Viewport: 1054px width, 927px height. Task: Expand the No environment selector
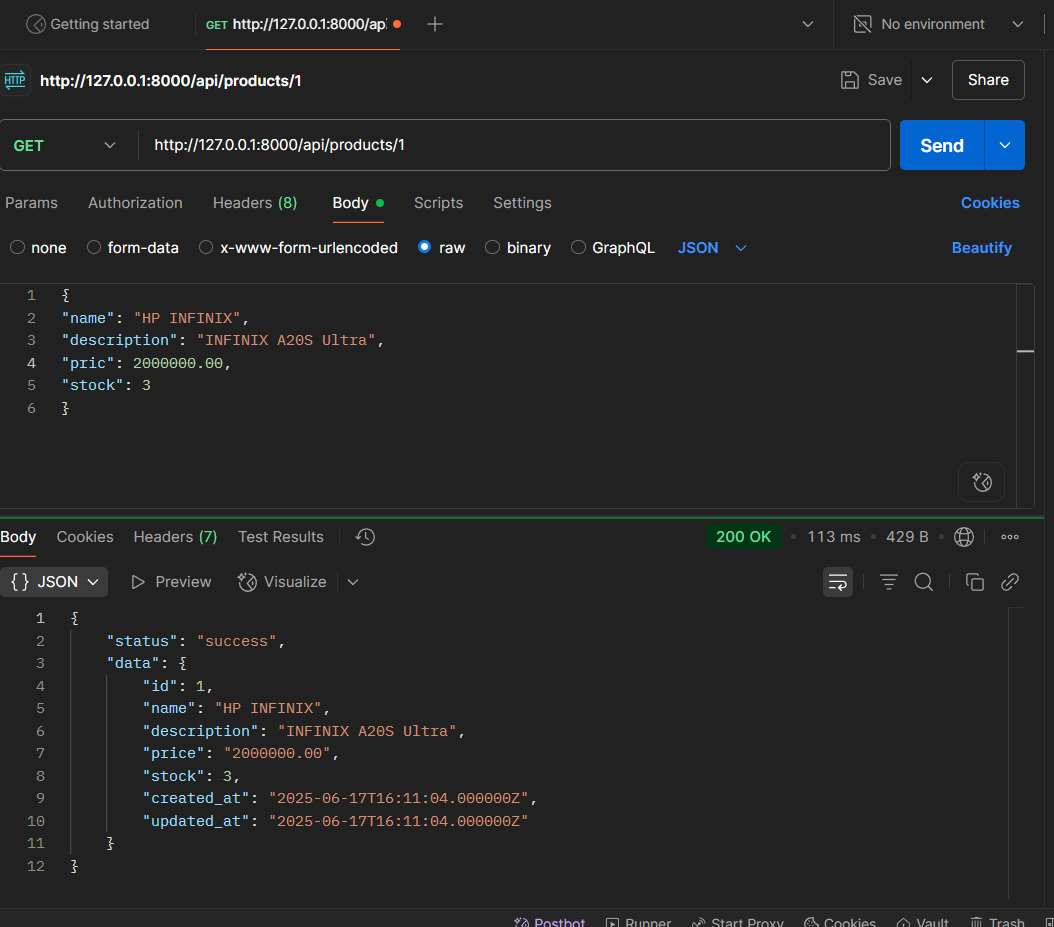937,24
